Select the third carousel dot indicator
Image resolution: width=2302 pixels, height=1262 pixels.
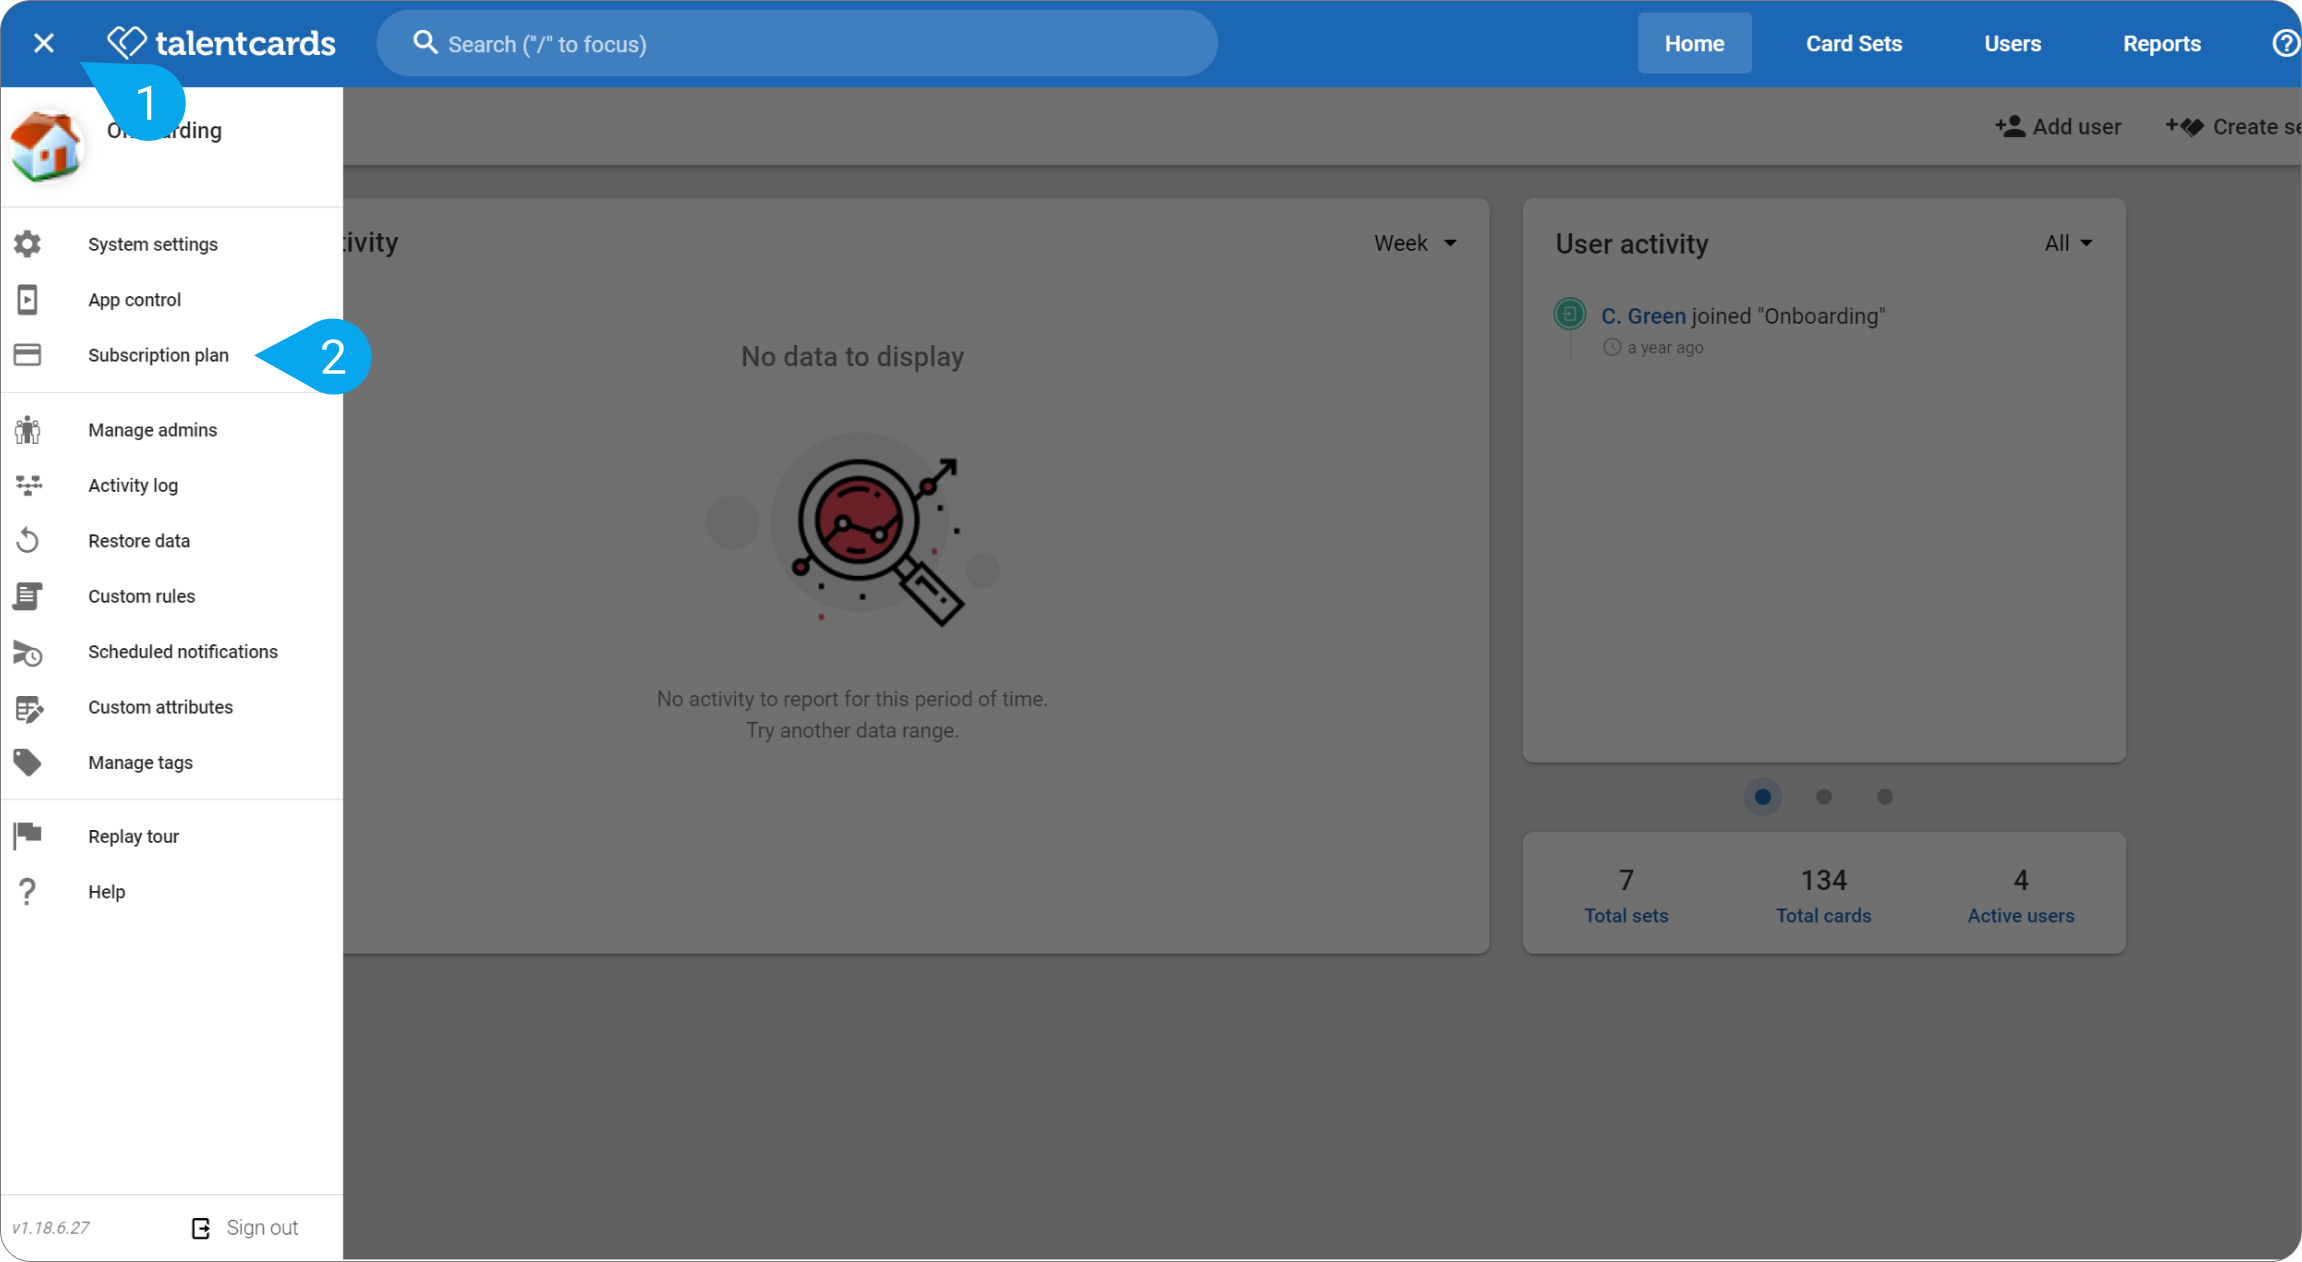click(1885, 797)
